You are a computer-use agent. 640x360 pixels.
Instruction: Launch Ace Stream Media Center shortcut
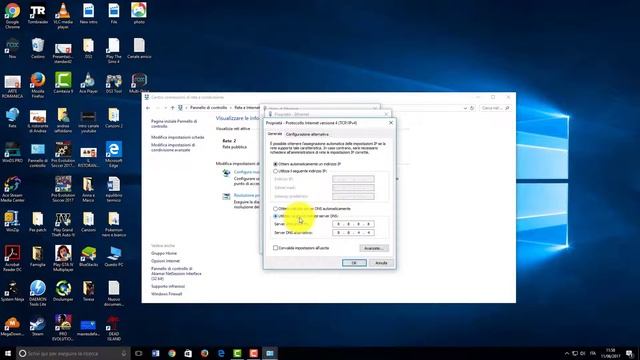pyautogui.click(x=12, y=189)
